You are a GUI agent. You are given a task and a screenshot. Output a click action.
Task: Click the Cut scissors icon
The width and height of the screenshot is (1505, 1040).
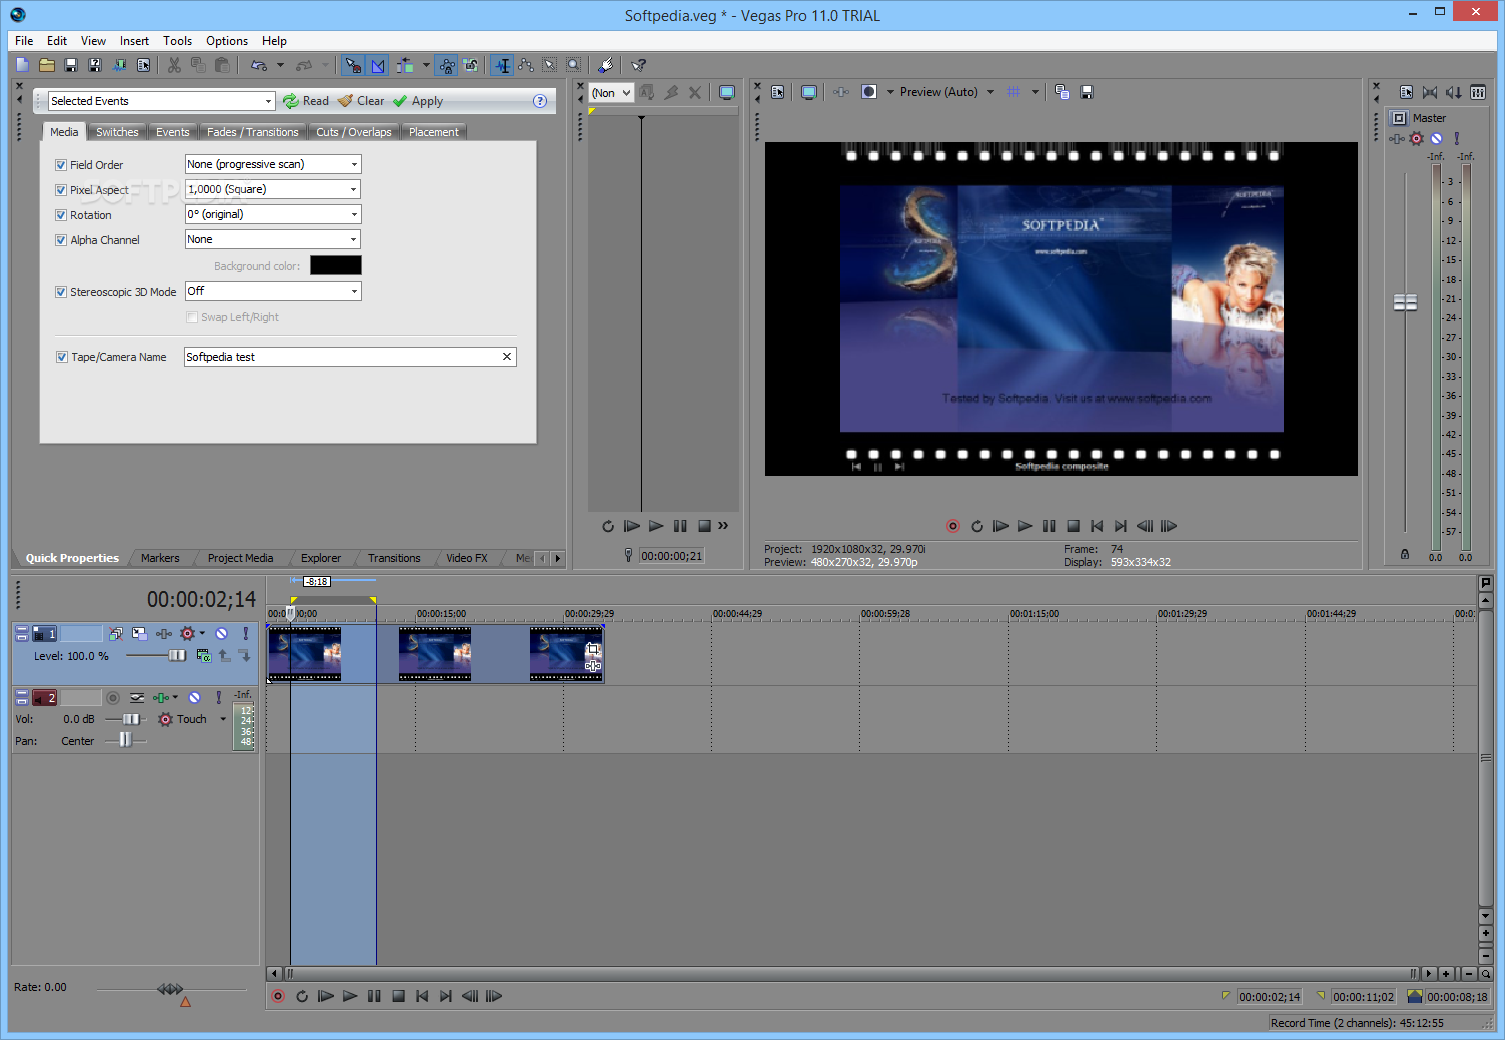click(x=174, y=65)
